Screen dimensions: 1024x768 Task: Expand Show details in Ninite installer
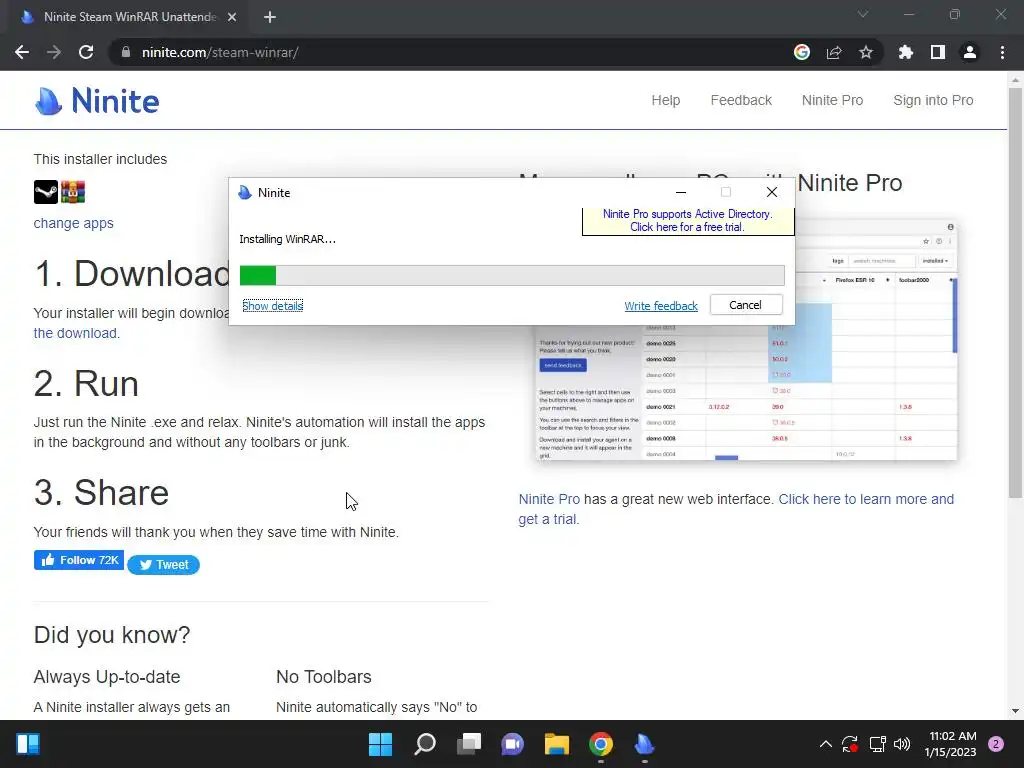[x=272, y=306]
